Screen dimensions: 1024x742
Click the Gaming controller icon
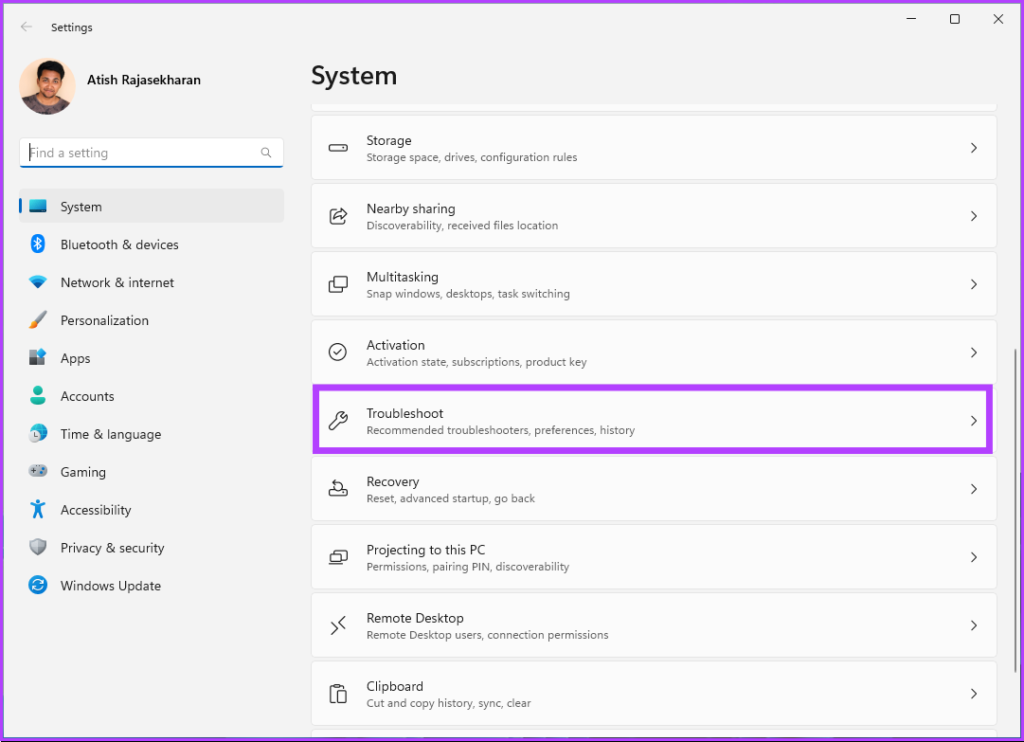pyautogui.click(x=38, y=472)
